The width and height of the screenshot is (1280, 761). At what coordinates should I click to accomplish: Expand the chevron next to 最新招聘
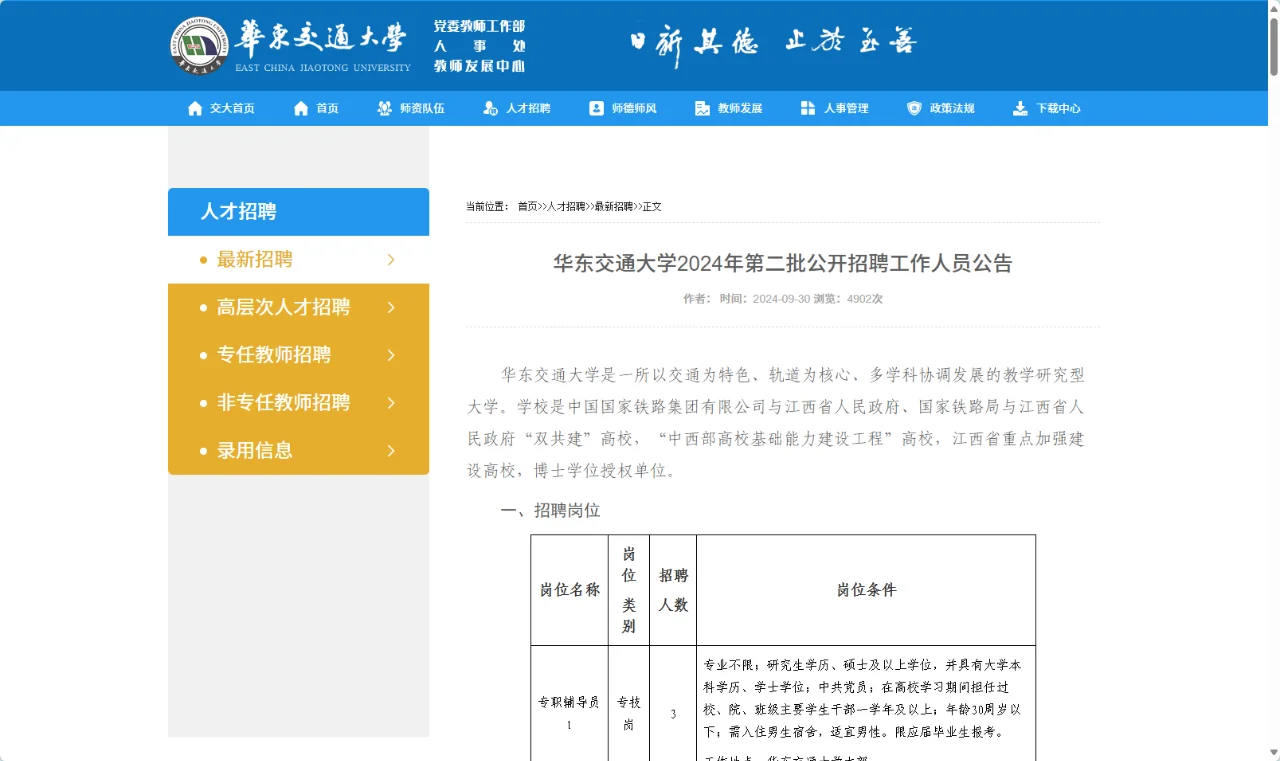[x=391, y=260]
